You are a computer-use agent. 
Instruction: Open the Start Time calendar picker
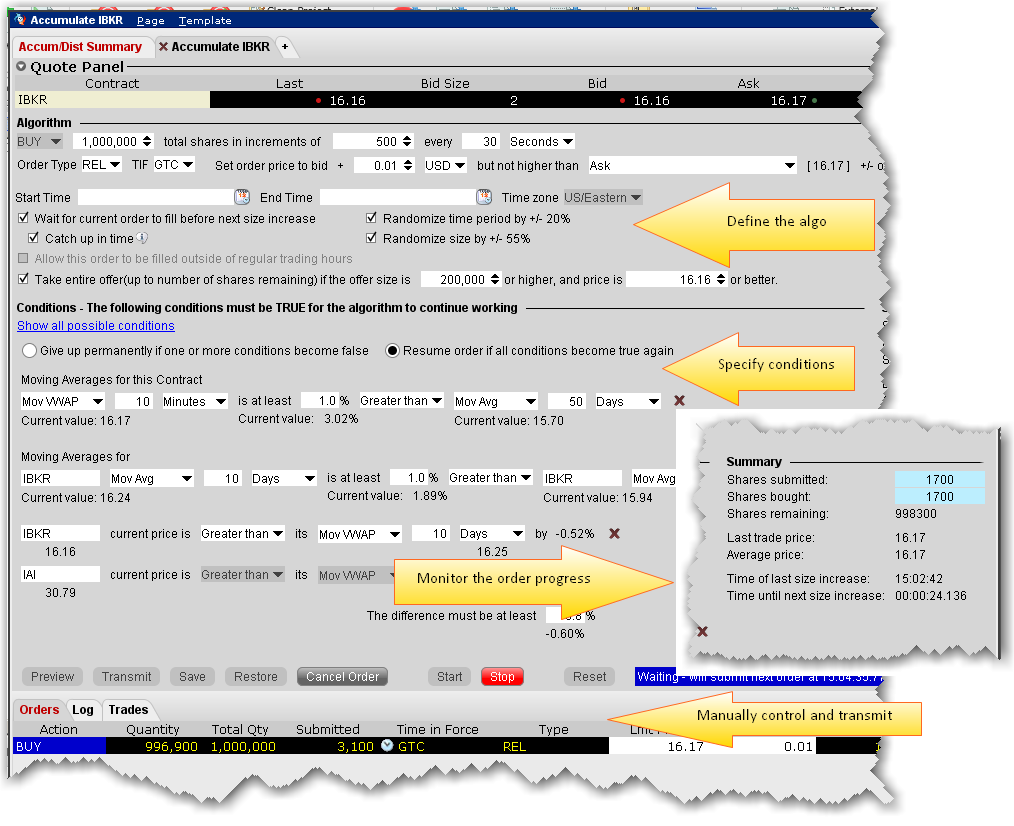tap(241, 197)
